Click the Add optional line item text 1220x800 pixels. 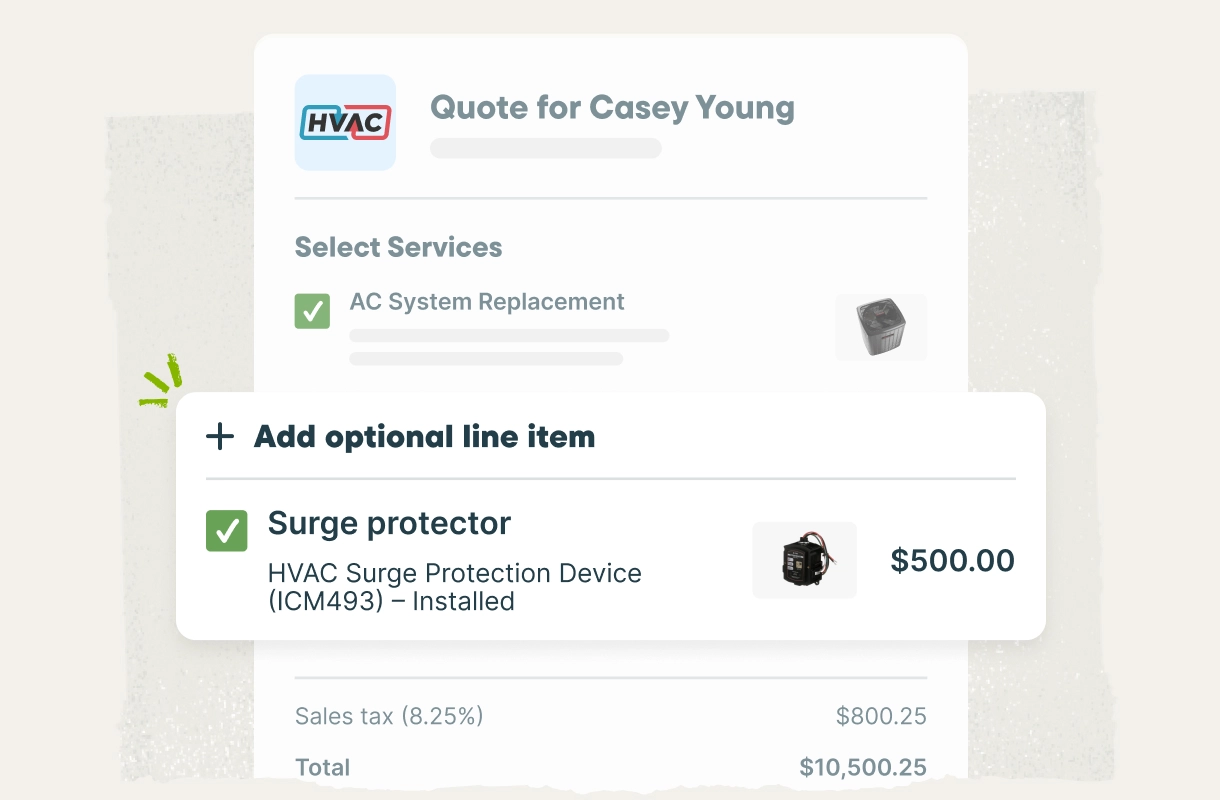[424, 437]
